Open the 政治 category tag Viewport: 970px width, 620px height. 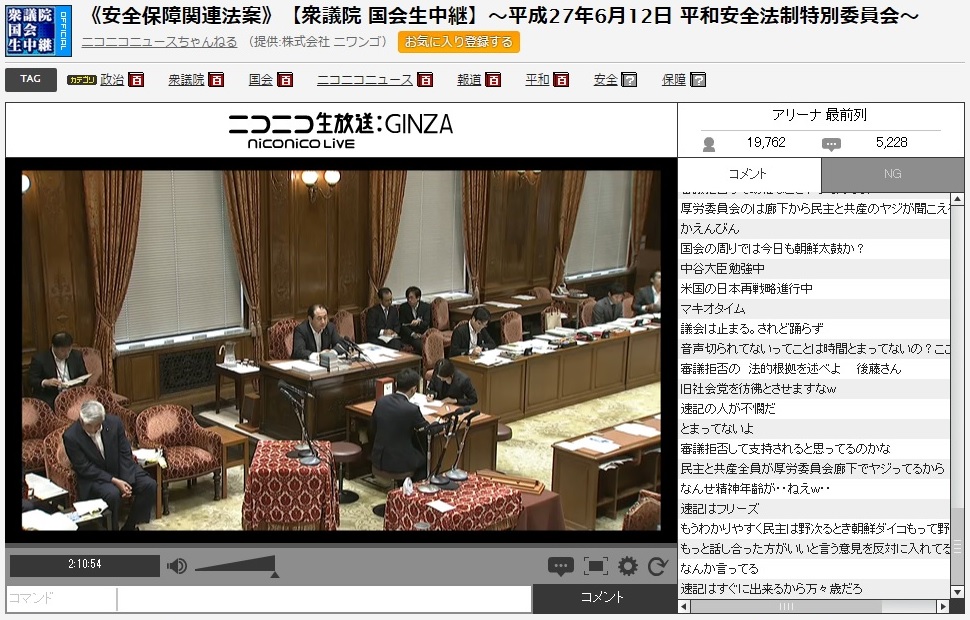[112, 79]
